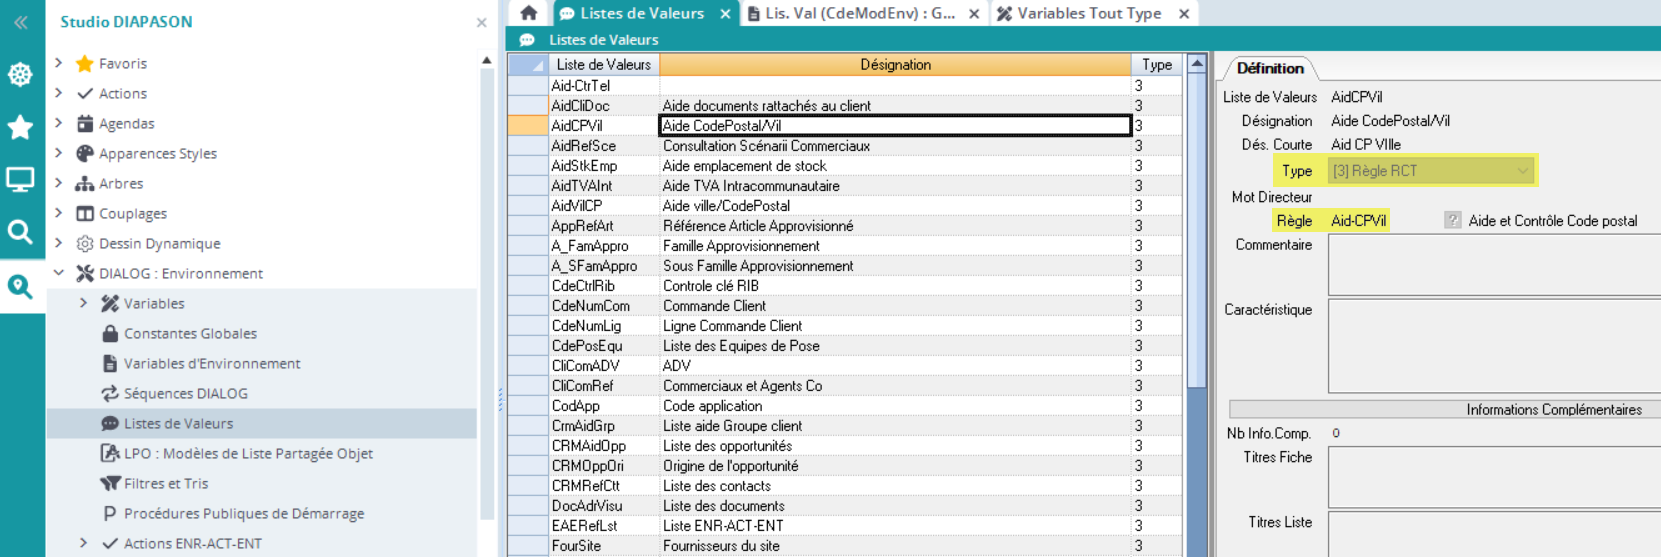Switch to the Variables Tout Type tab

coord(1088,13)
